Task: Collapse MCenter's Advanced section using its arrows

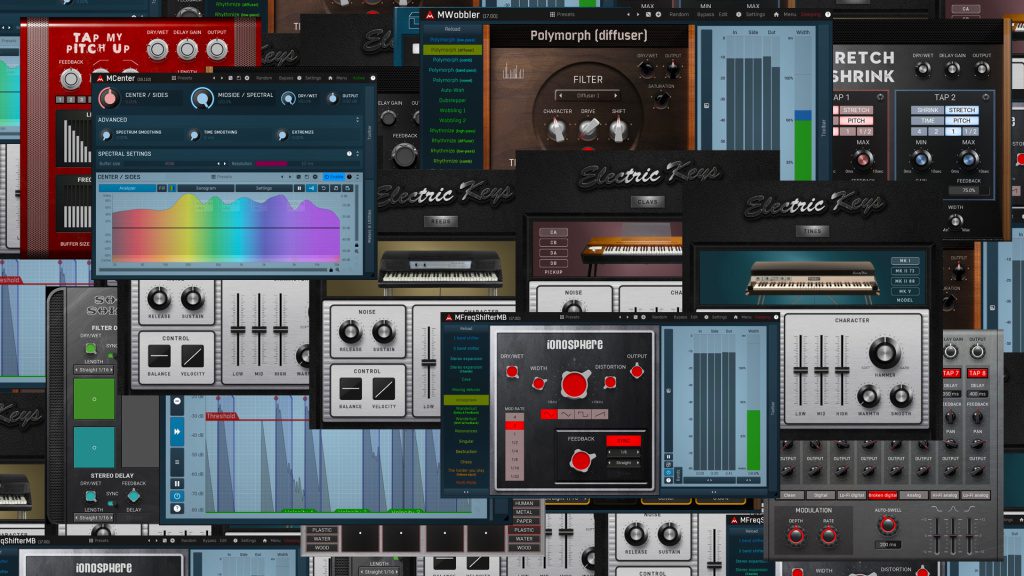Action: 357,120
